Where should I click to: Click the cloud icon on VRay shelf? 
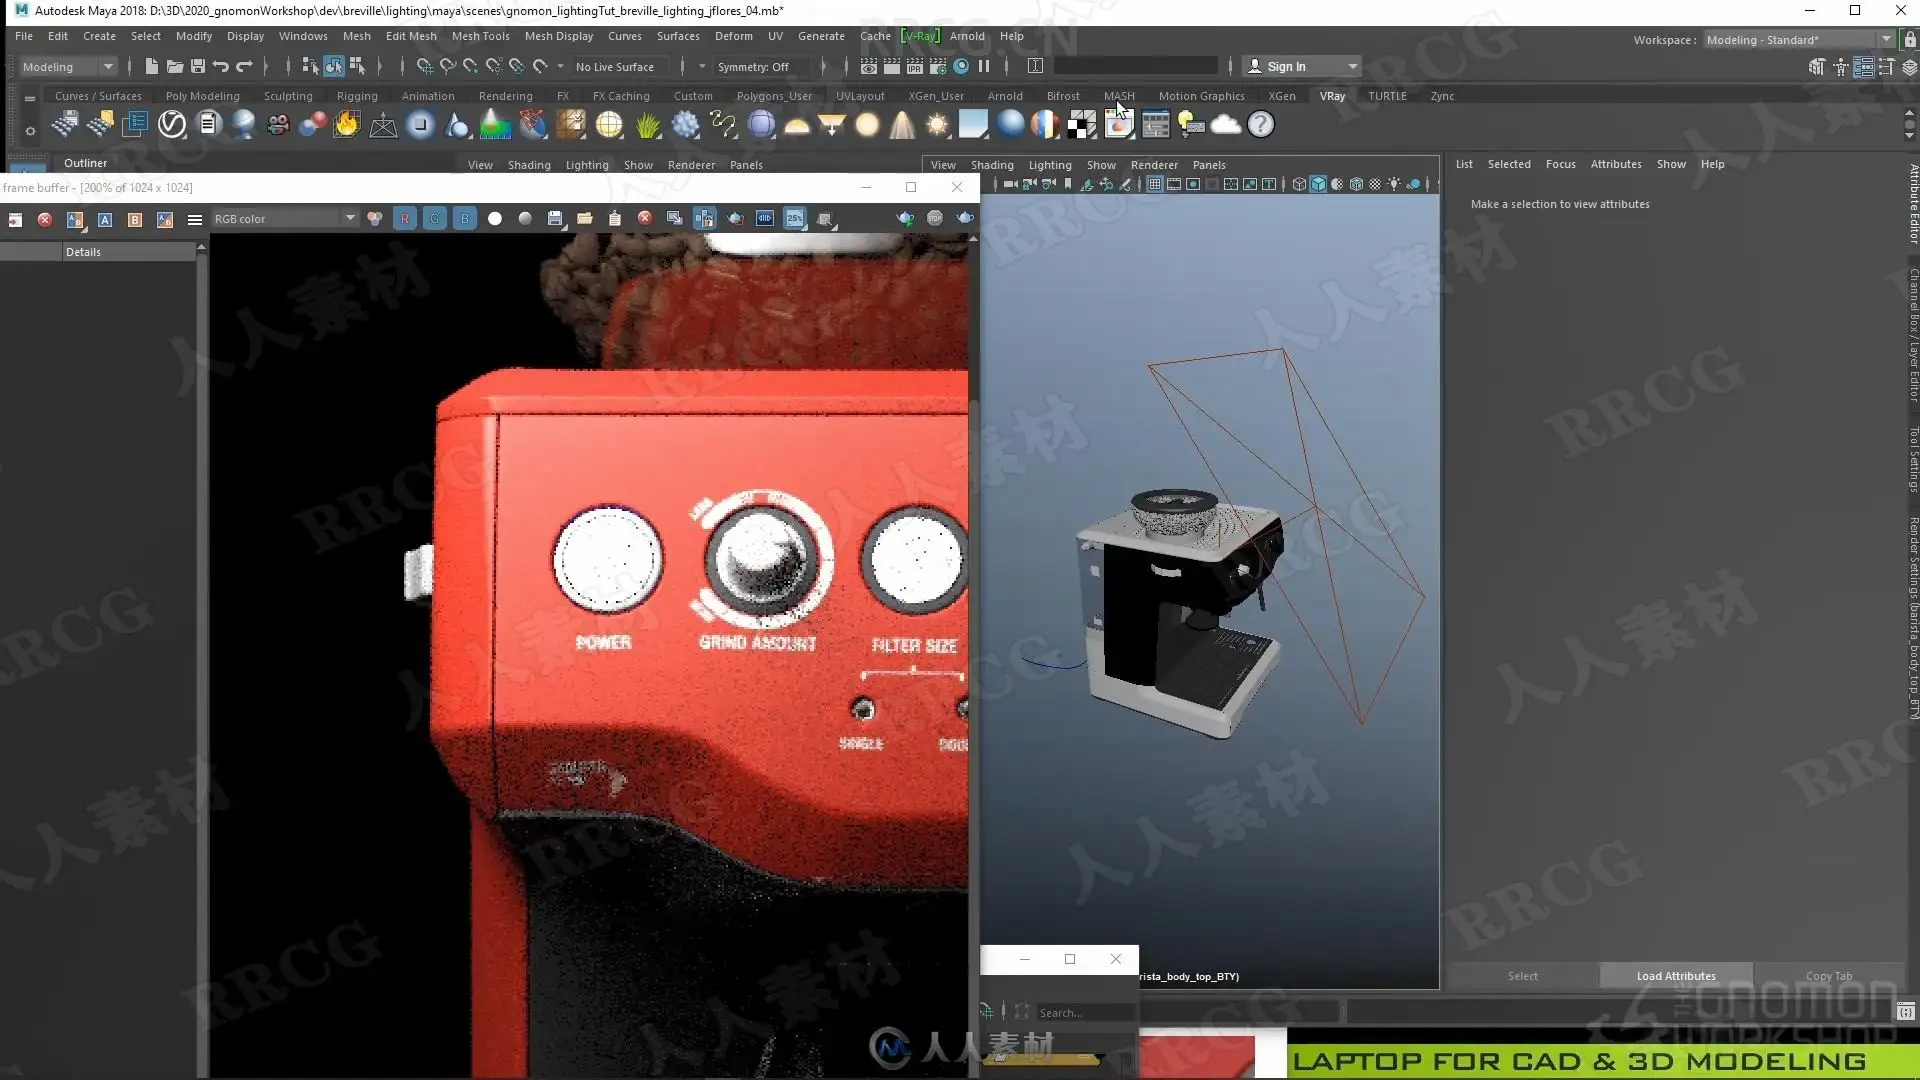(x=1225, y=125)
